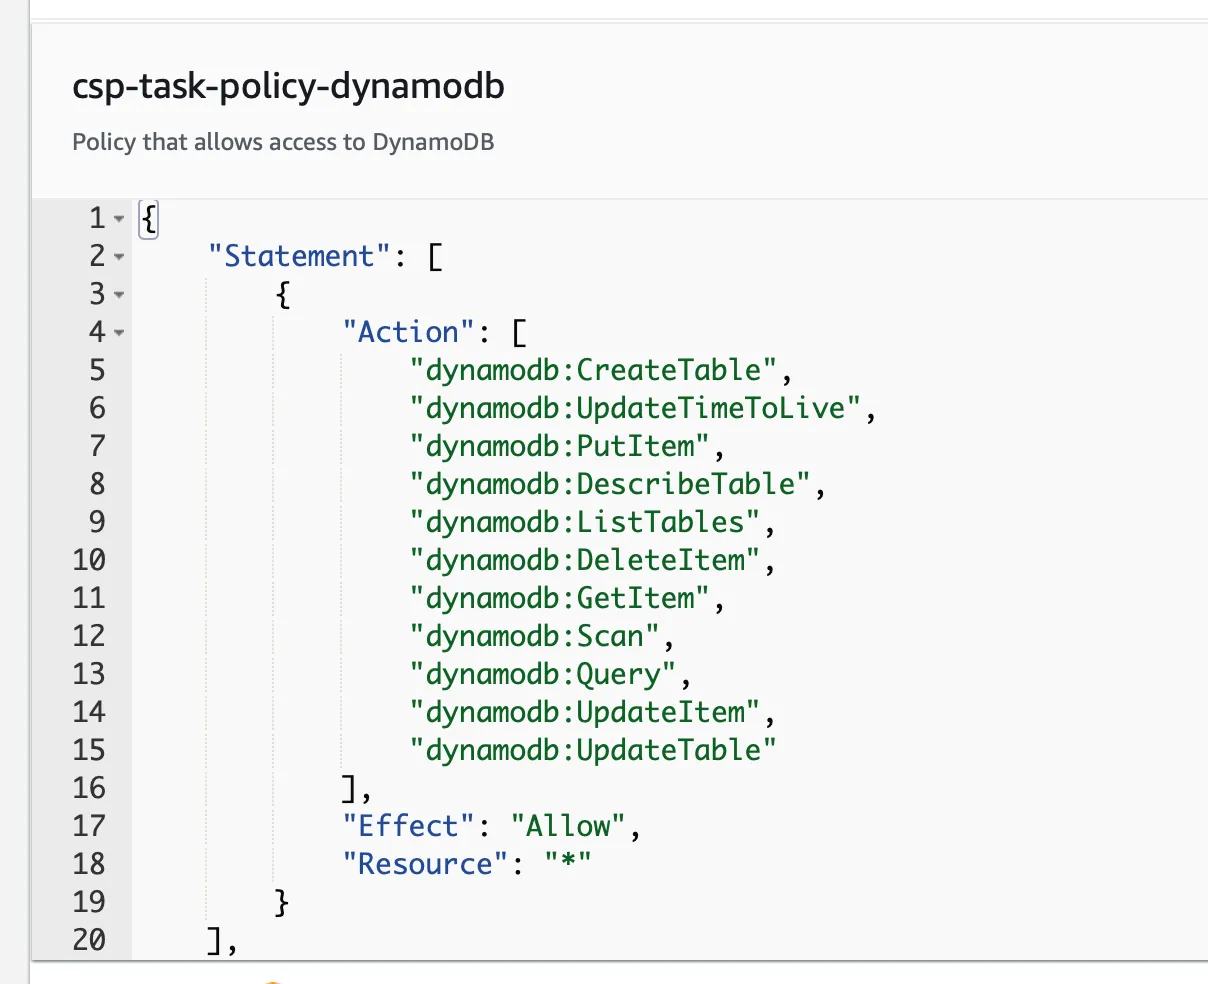Collapse the Action array fold on line 4
This screenshot has height=984, width=1208.
pyautogui.click(x=119, y=333)
